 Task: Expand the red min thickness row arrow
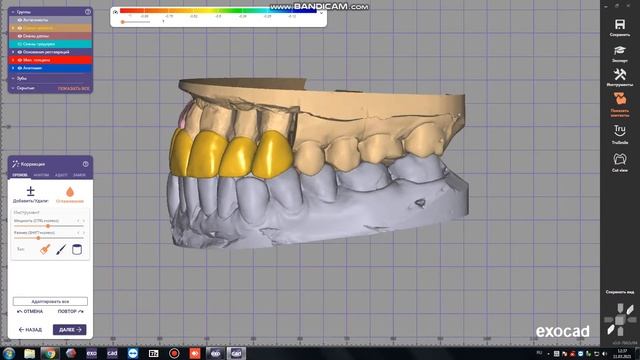pyautogui.click(x=13, y=60)
